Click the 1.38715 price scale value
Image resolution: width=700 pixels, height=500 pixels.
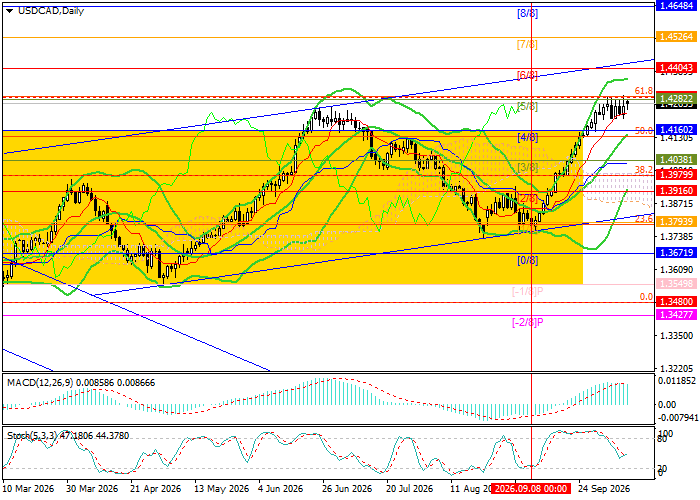point(676,203)
